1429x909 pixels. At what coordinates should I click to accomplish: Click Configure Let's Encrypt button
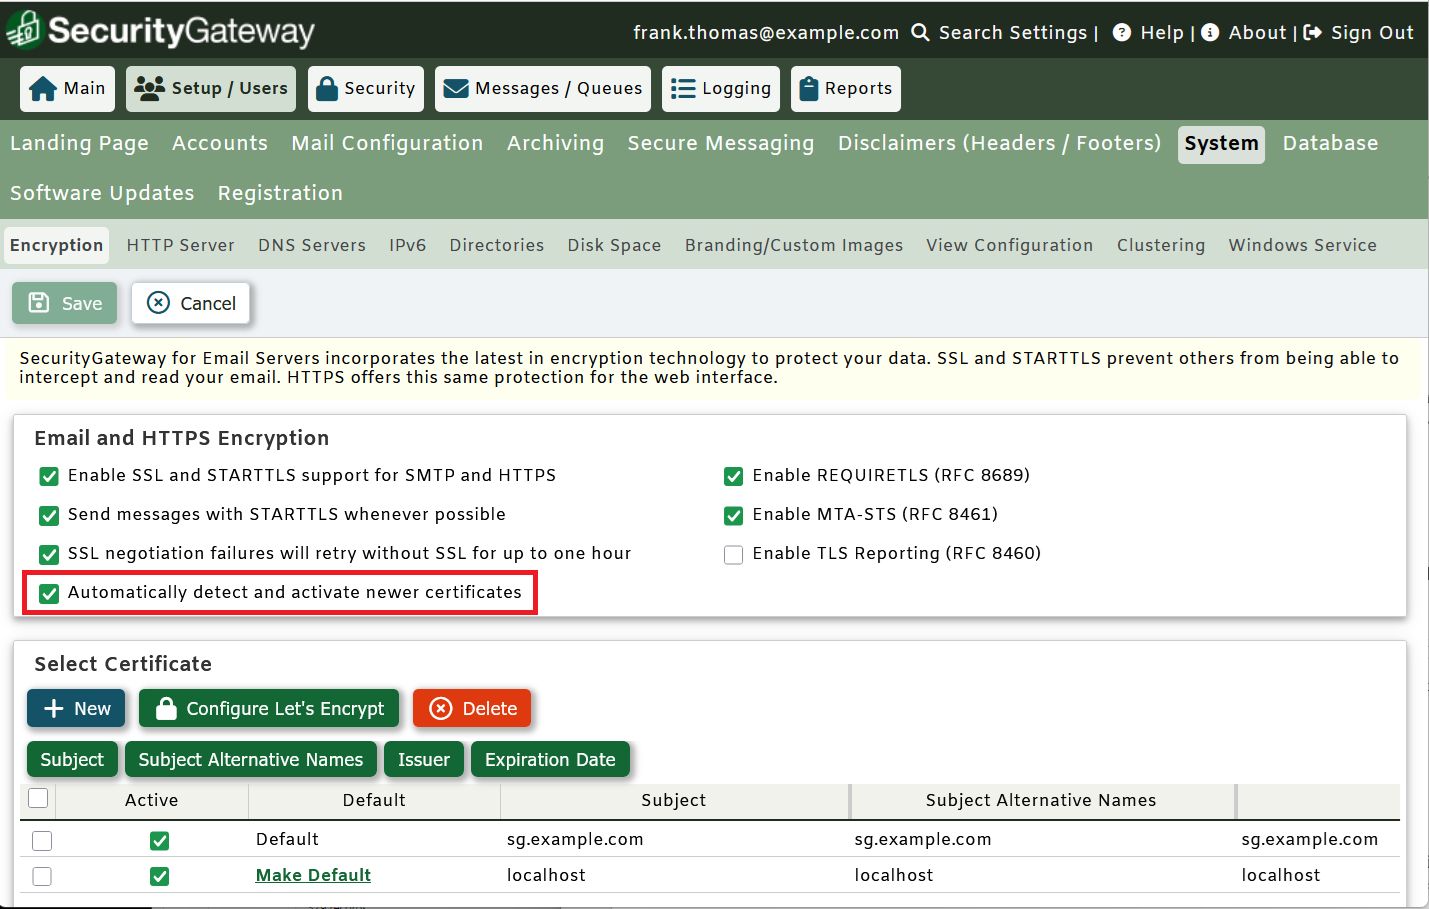[269, 708]
